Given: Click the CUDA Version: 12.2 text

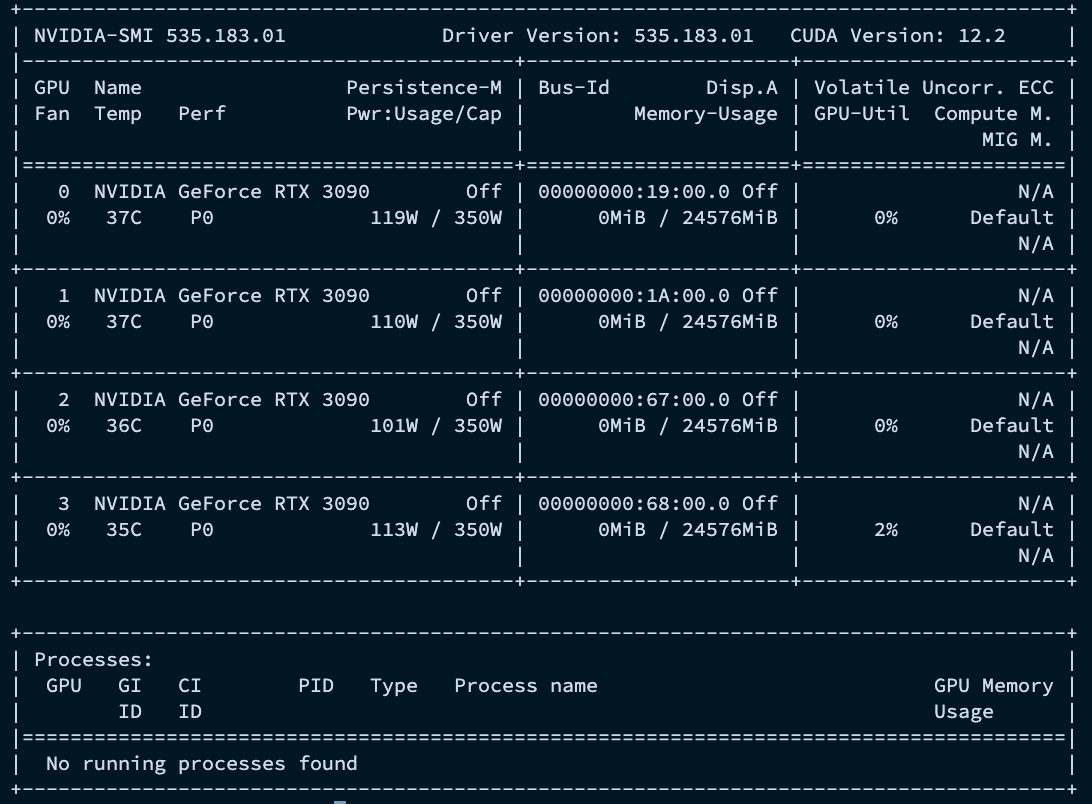Looking at the screenshot, I should 898,36.
